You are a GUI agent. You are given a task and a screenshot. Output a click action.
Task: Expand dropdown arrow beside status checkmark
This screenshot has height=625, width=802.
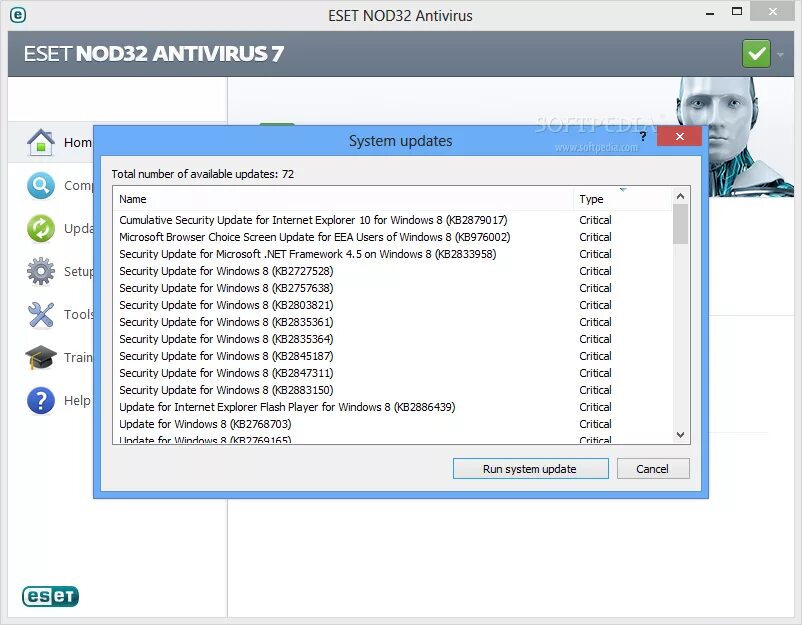coord(781,54)
